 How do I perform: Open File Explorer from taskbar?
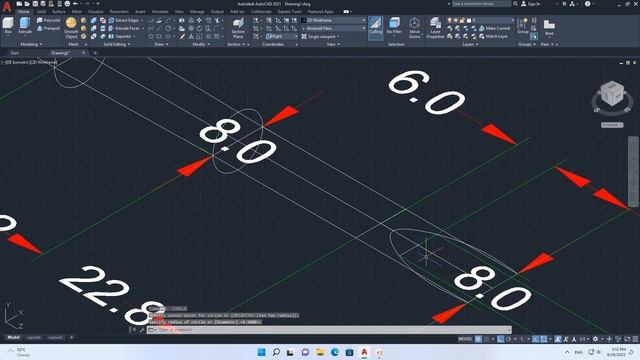pos(320,352)
